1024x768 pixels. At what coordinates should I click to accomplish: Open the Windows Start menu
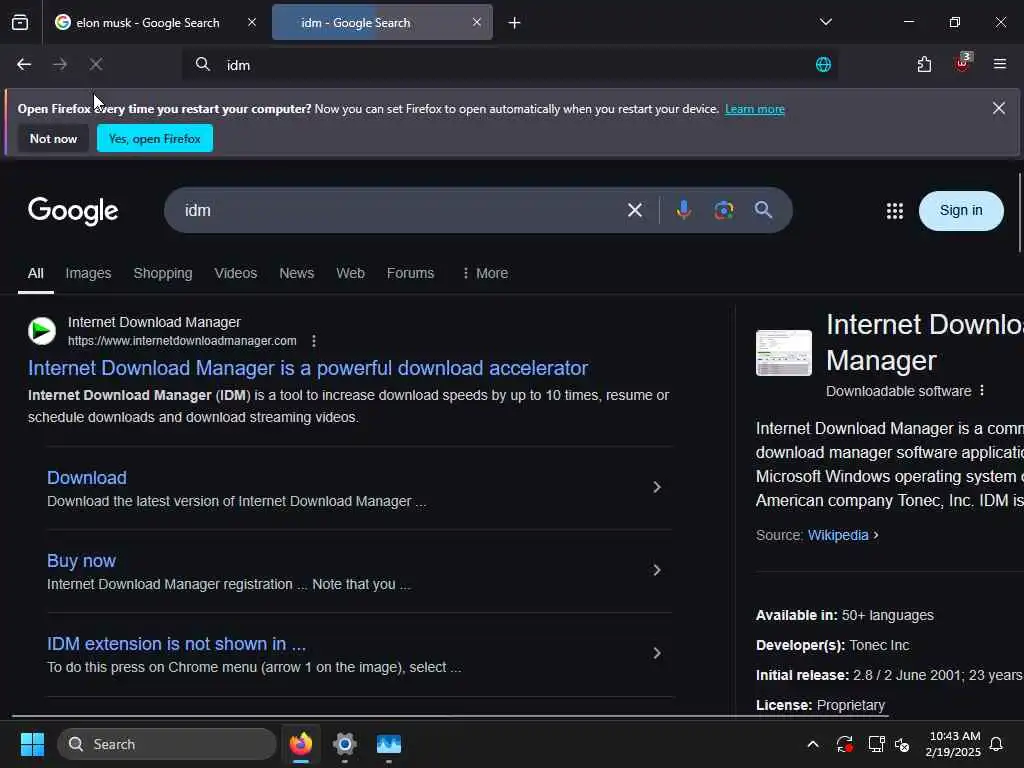(x=32, y=744)
